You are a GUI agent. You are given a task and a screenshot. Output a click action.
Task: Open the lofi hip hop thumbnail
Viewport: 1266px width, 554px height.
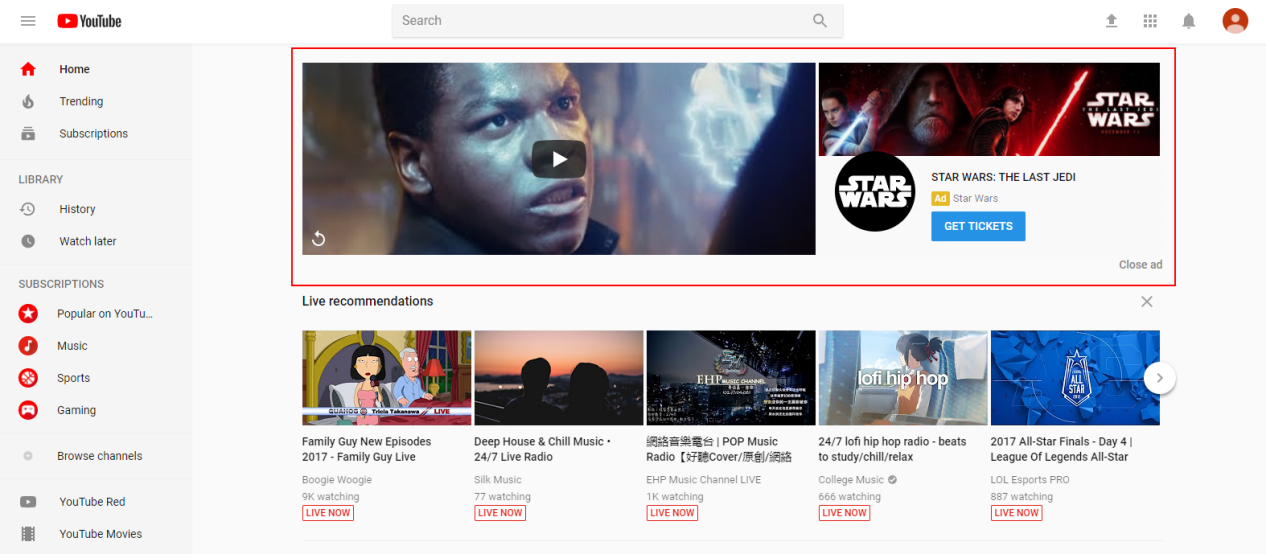pos(903,378)
